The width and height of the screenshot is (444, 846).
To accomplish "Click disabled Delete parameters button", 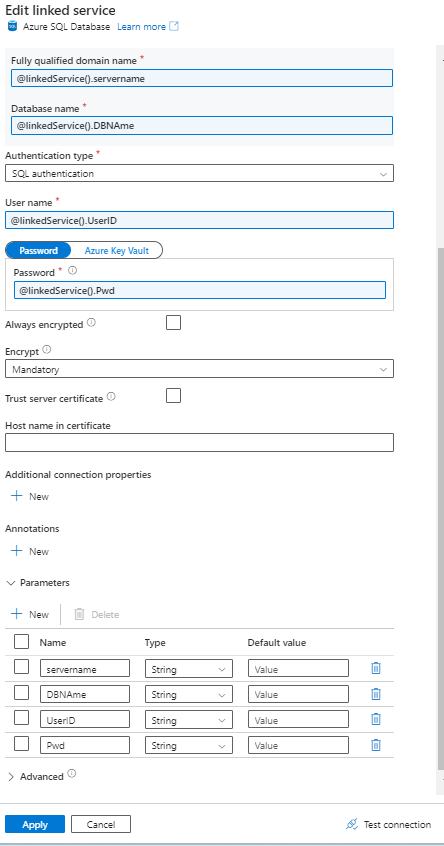I will (x=97, y=614).
